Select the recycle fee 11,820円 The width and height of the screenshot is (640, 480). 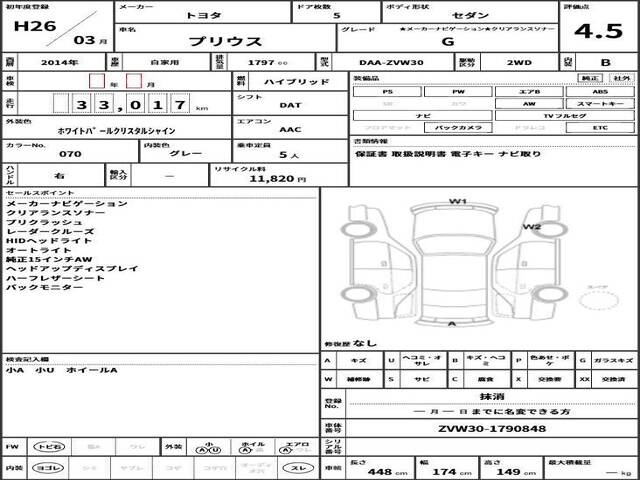[278, 179]
